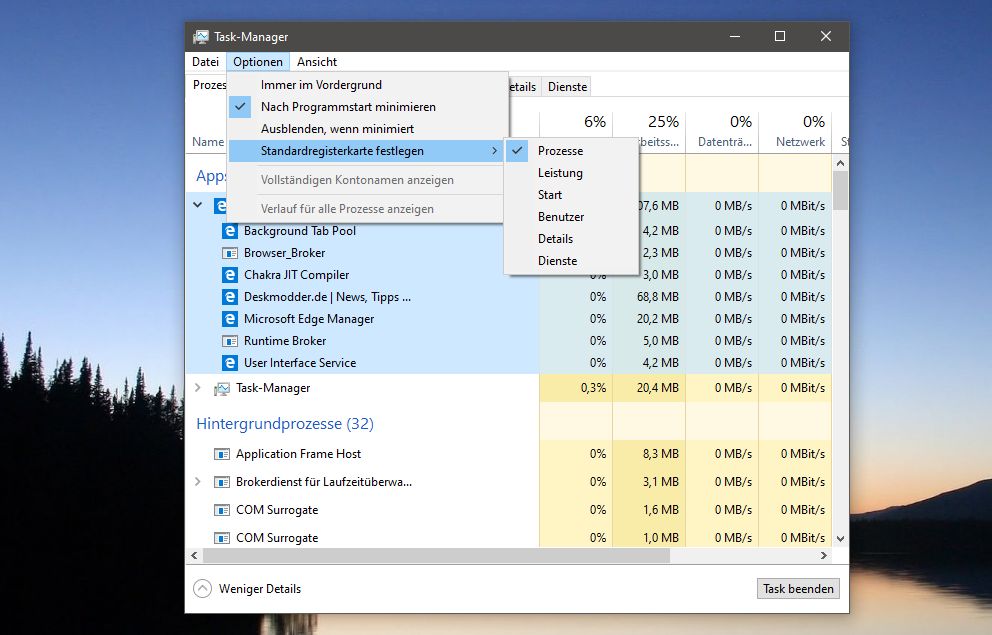The height and width of the screenshot is (635, 992).
Task: Click the Microsoft Edge Manager icon
Action: point(230,319)
